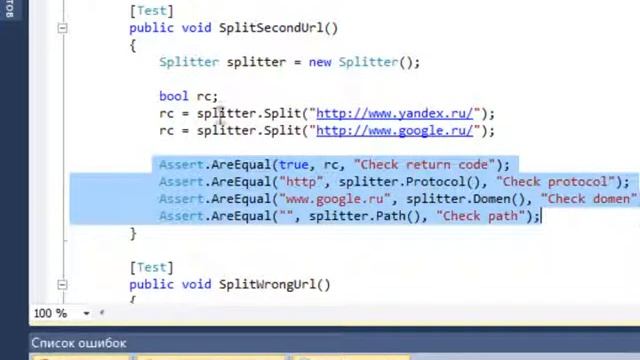The image size is (640, 360).
Task: Click splitter.Protocol() call
Action: click(409, 182)
